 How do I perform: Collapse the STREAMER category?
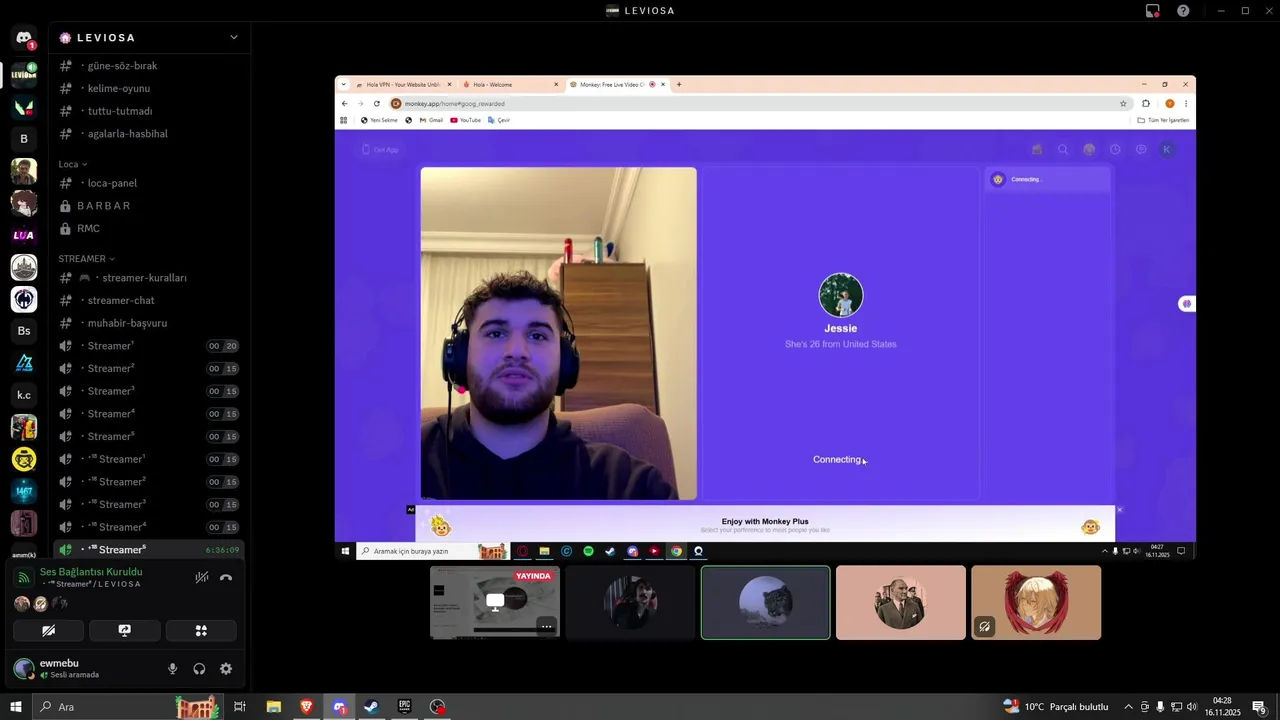[86, 258]
